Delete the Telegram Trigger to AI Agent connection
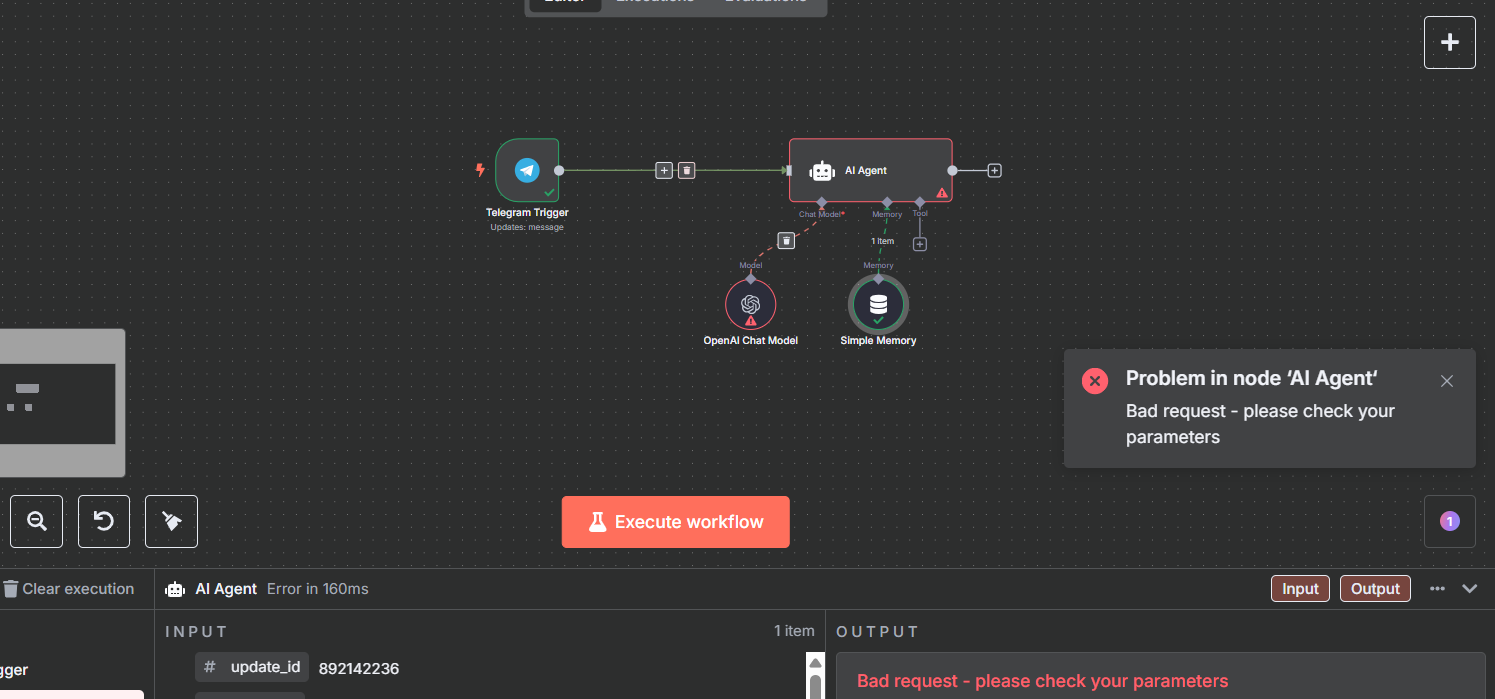 (x=686, y=170)
